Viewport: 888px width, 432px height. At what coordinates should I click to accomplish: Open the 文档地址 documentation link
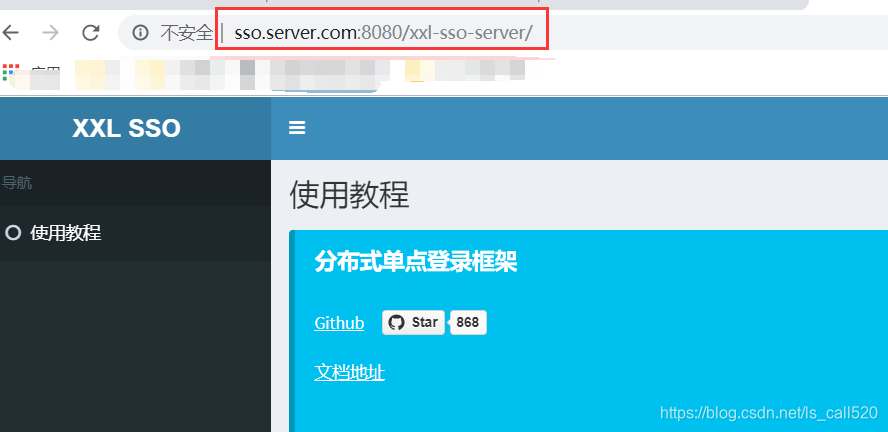[x=349, y=373]
